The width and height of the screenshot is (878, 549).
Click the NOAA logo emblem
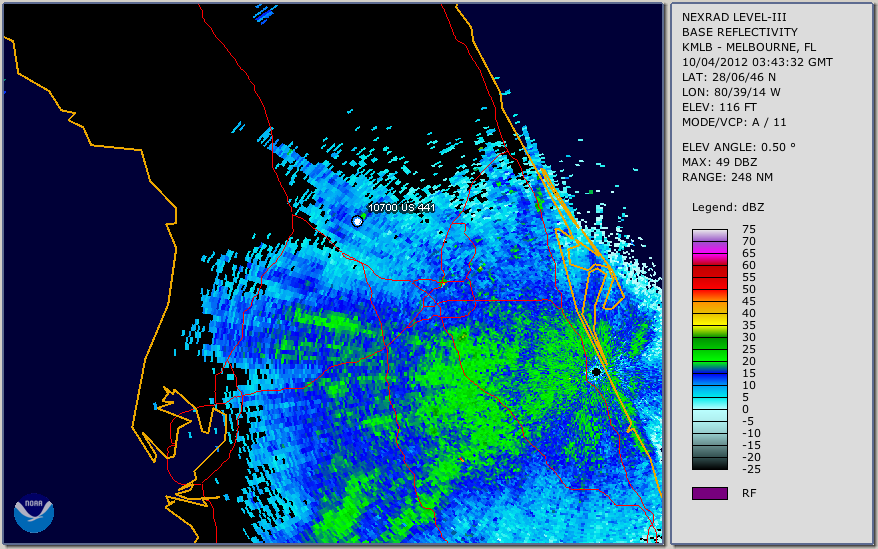click(x=34, y=513)
